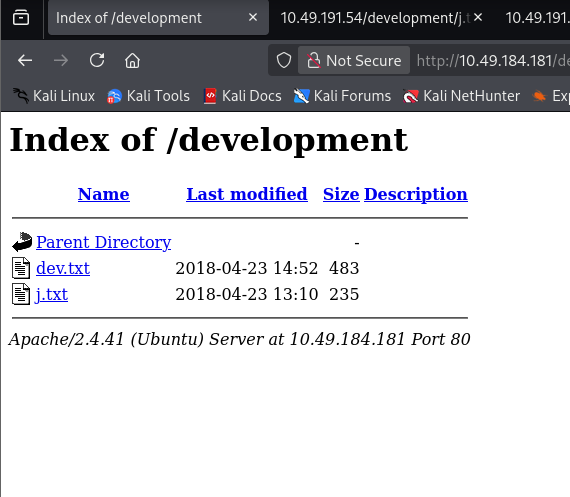Sort listing by Last modified column

(x=247, y=194)
